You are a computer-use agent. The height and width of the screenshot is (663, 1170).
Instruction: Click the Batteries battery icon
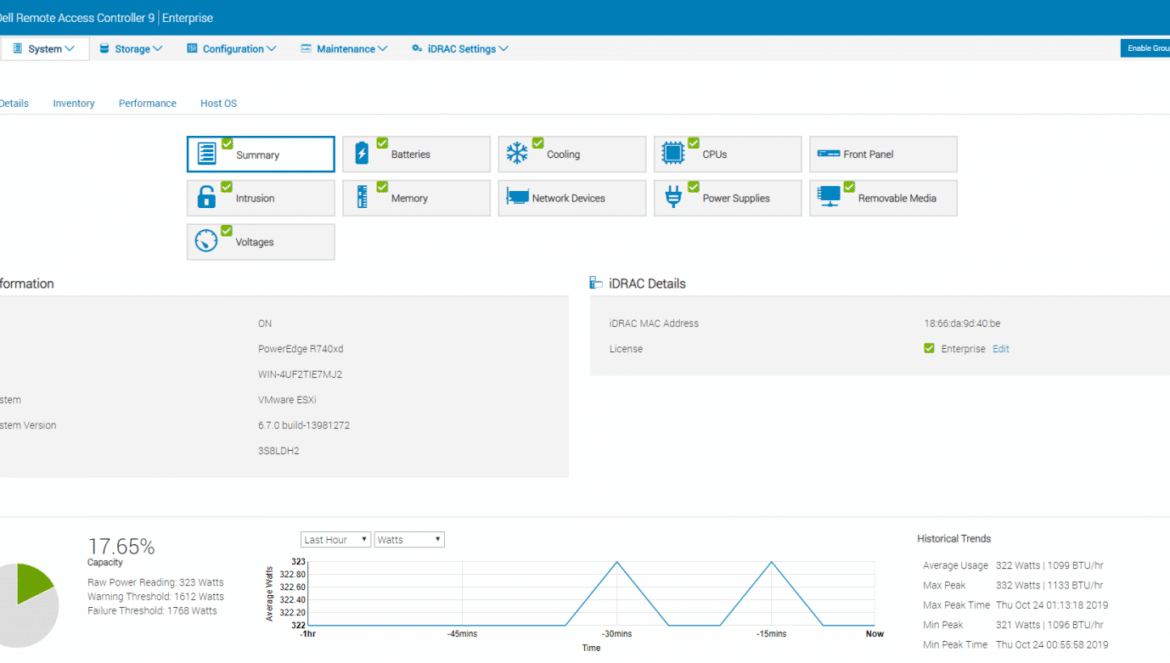(x=362, y=153)
